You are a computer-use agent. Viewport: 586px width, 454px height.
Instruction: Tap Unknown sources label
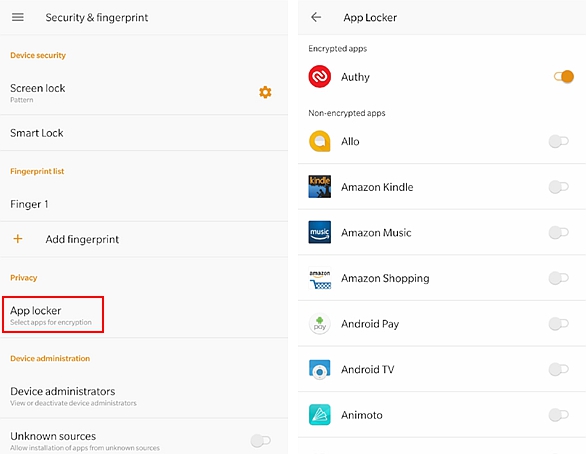[x=53, y=436]
